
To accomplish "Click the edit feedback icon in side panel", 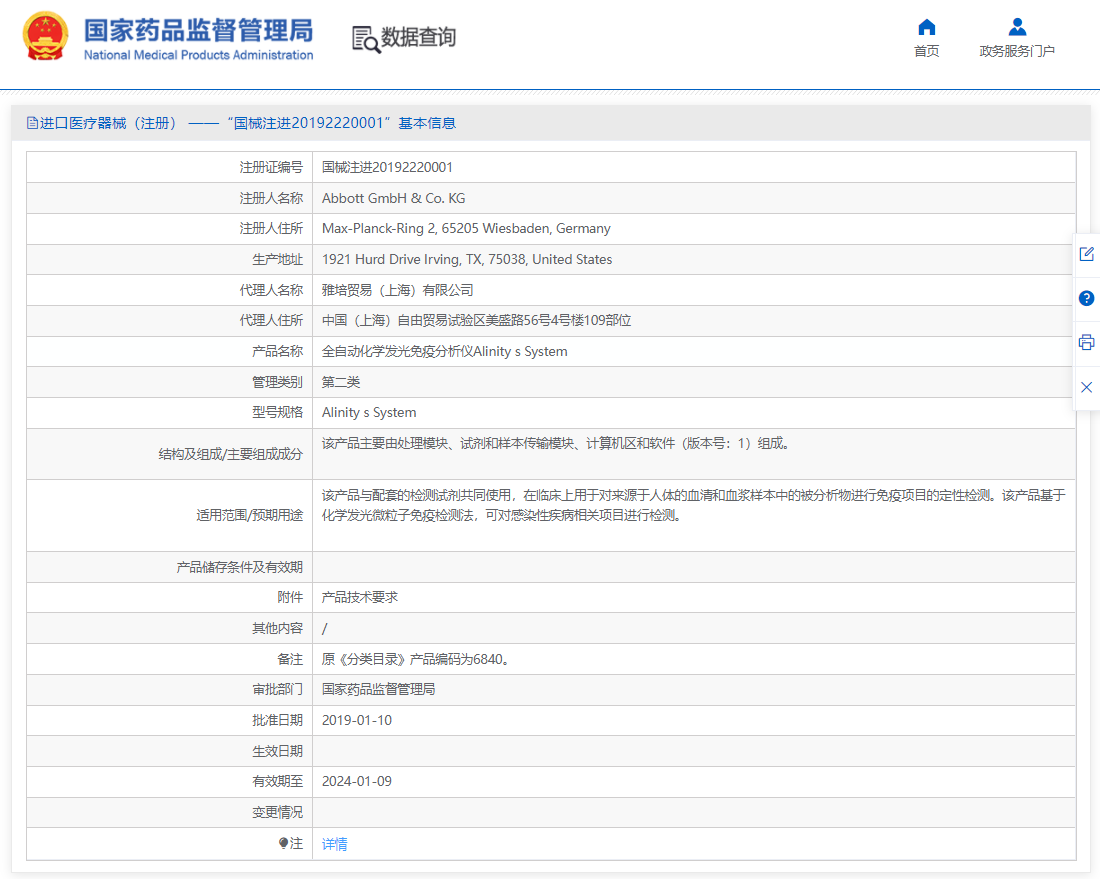I will pos(1087,254).
